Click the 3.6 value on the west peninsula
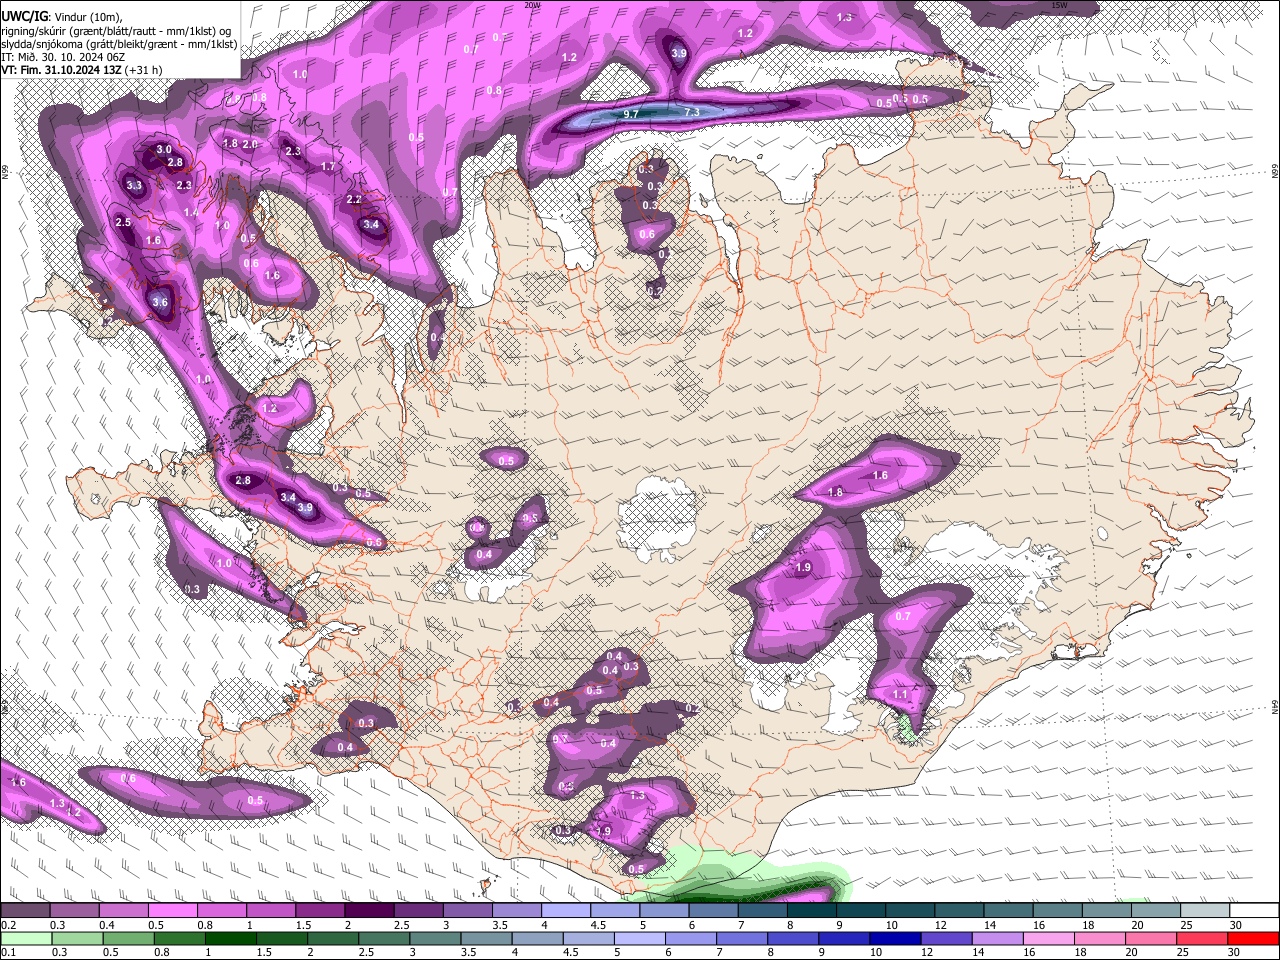Image resolution: width=1280 pixels, height=960 pixels. (160, 302)
